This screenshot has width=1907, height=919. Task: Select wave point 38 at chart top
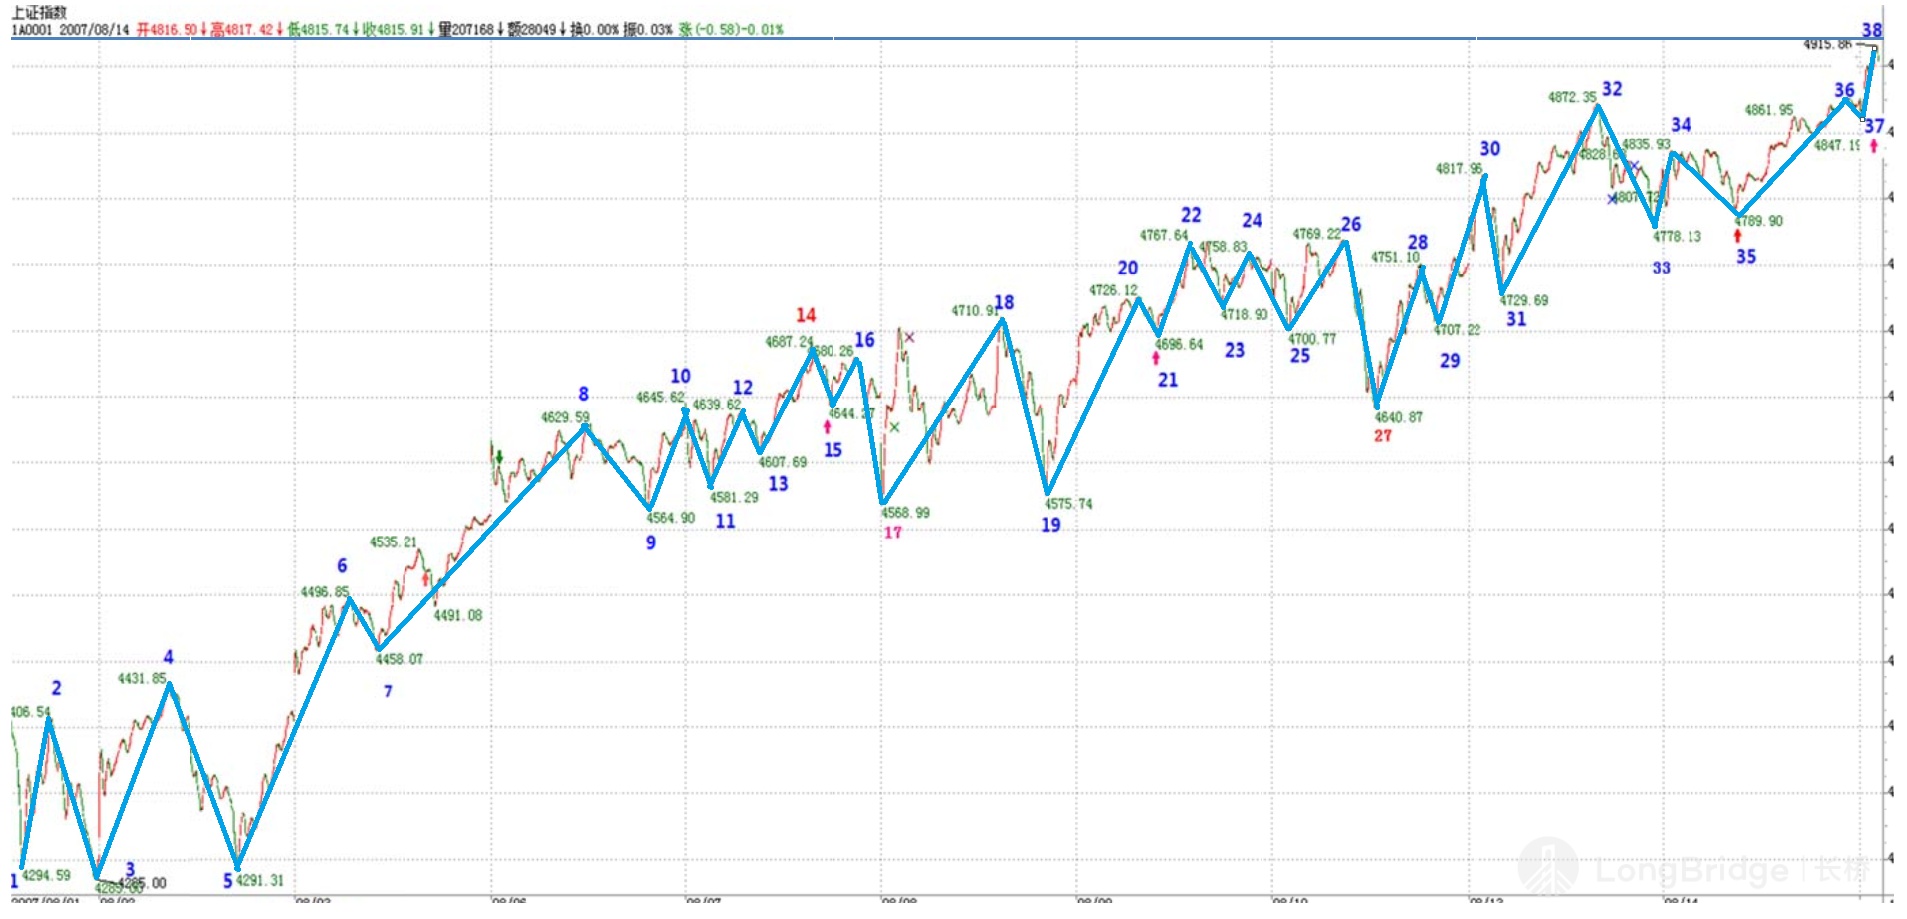coord(1871,31)
